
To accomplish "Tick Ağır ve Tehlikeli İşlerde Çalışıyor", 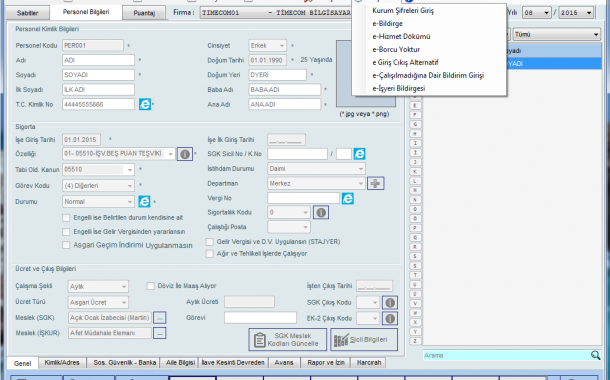I will point(210,254).
